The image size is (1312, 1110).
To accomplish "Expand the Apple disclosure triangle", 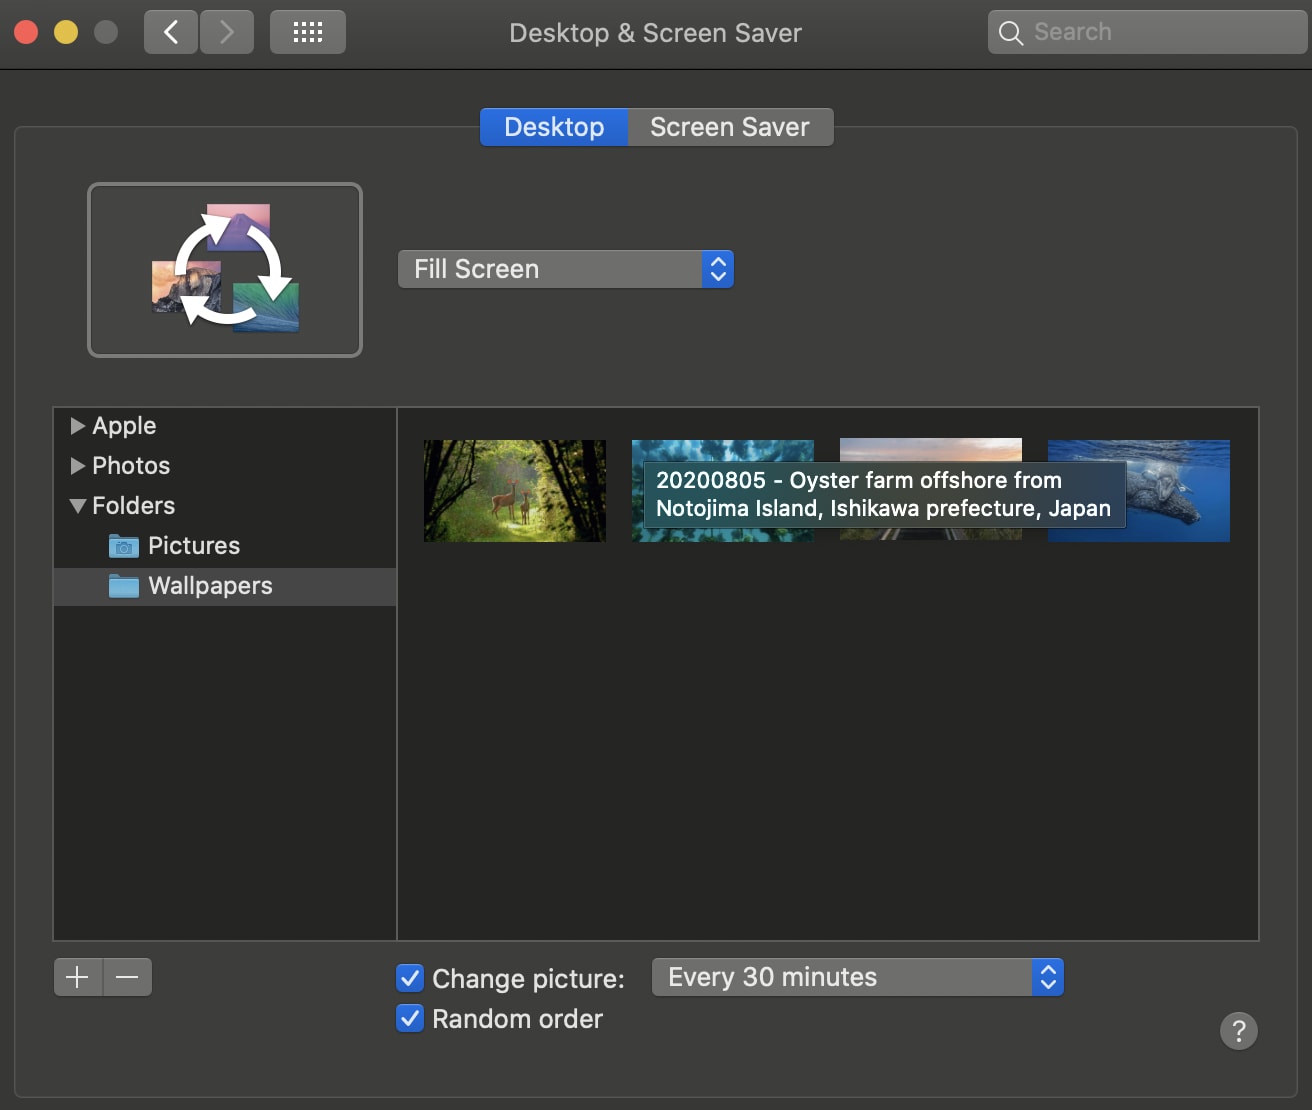I will (x=77, y=426).
